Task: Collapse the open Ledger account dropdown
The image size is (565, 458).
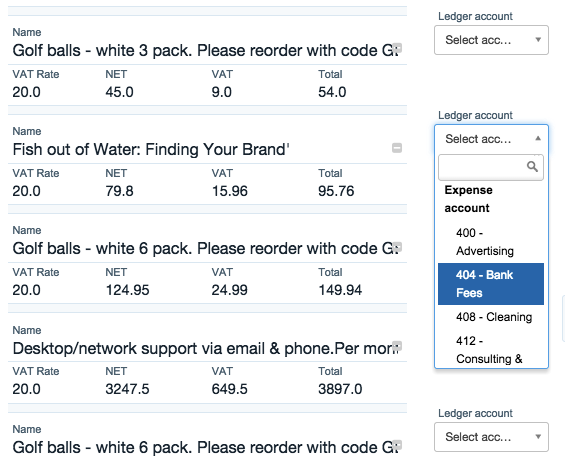Action: [x=491, y=139]
